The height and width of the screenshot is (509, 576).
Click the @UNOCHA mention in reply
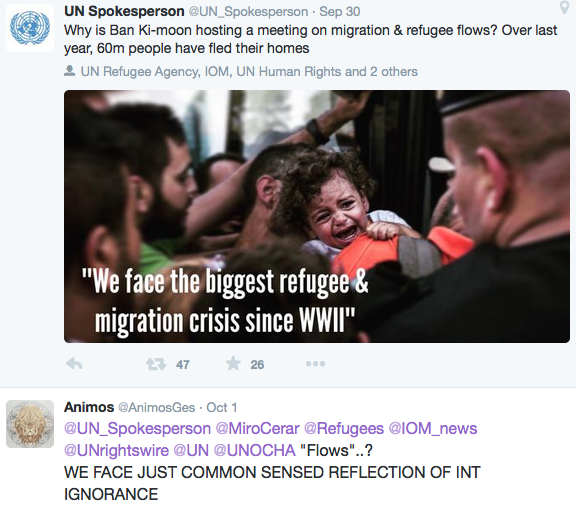tap(255, 450)
